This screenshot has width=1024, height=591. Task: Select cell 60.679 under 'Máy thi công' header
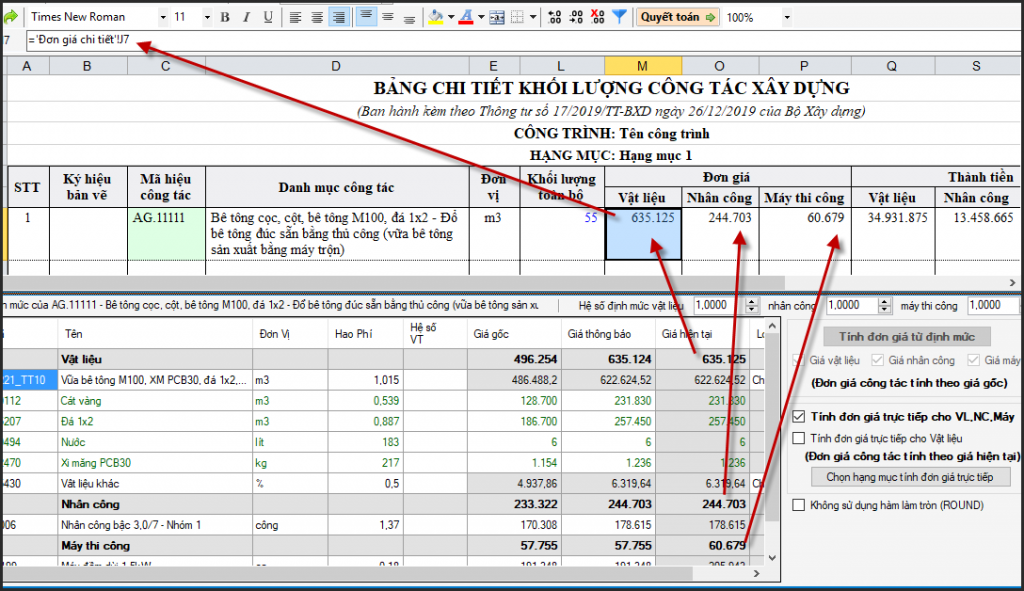[x=805, y=234]
